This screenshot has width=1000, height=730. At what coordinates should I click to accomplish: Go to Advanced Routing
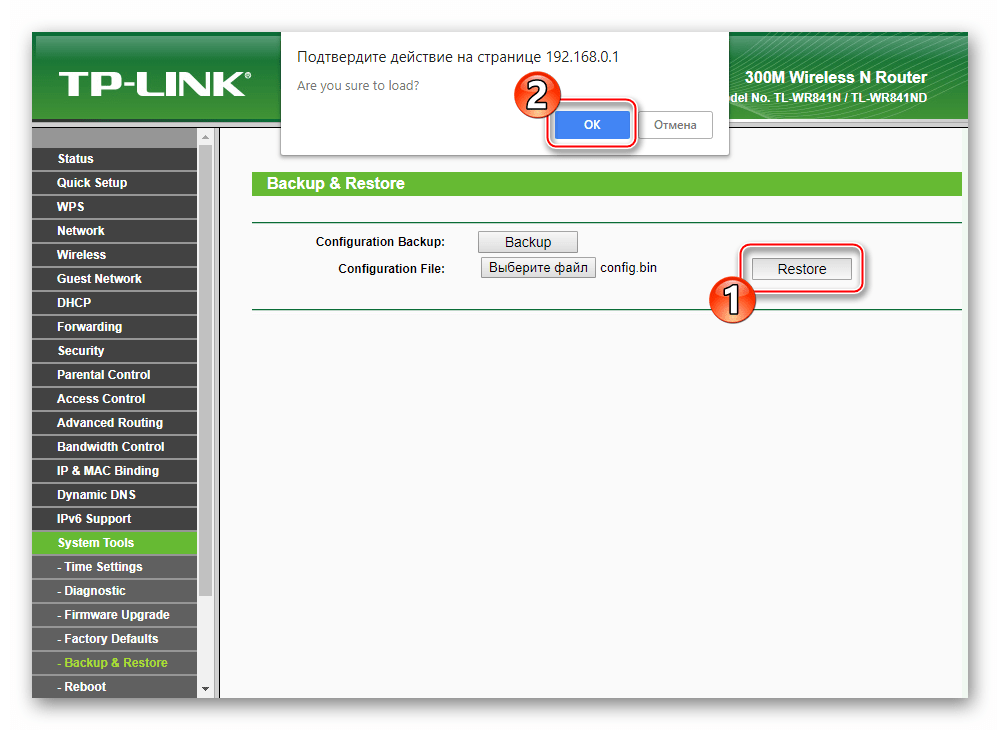(x=114, y=423)
